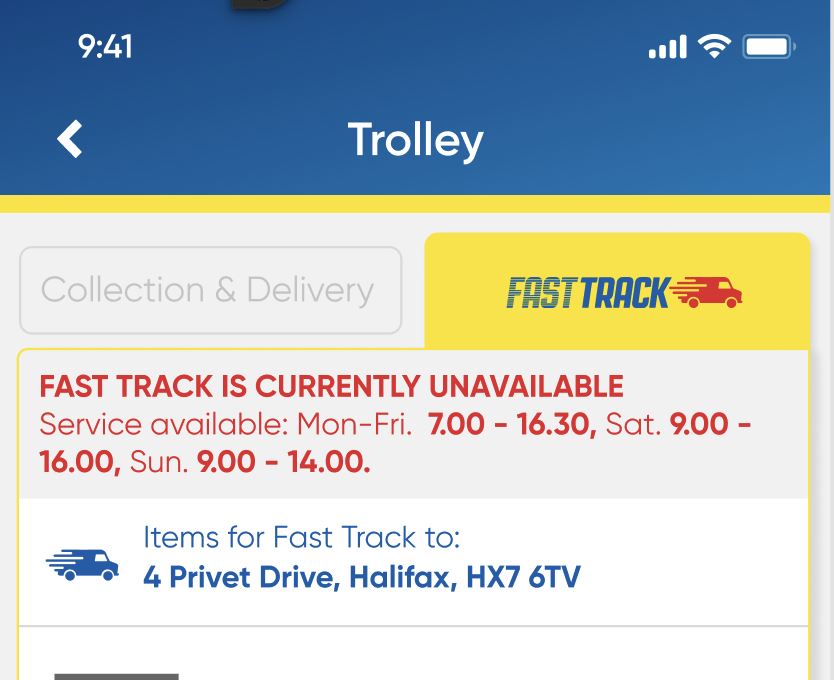Screen dimensions: 834x680
Task: Click the Mon-Fri hours 7.00 - 16.30
Action: point(512,424)
